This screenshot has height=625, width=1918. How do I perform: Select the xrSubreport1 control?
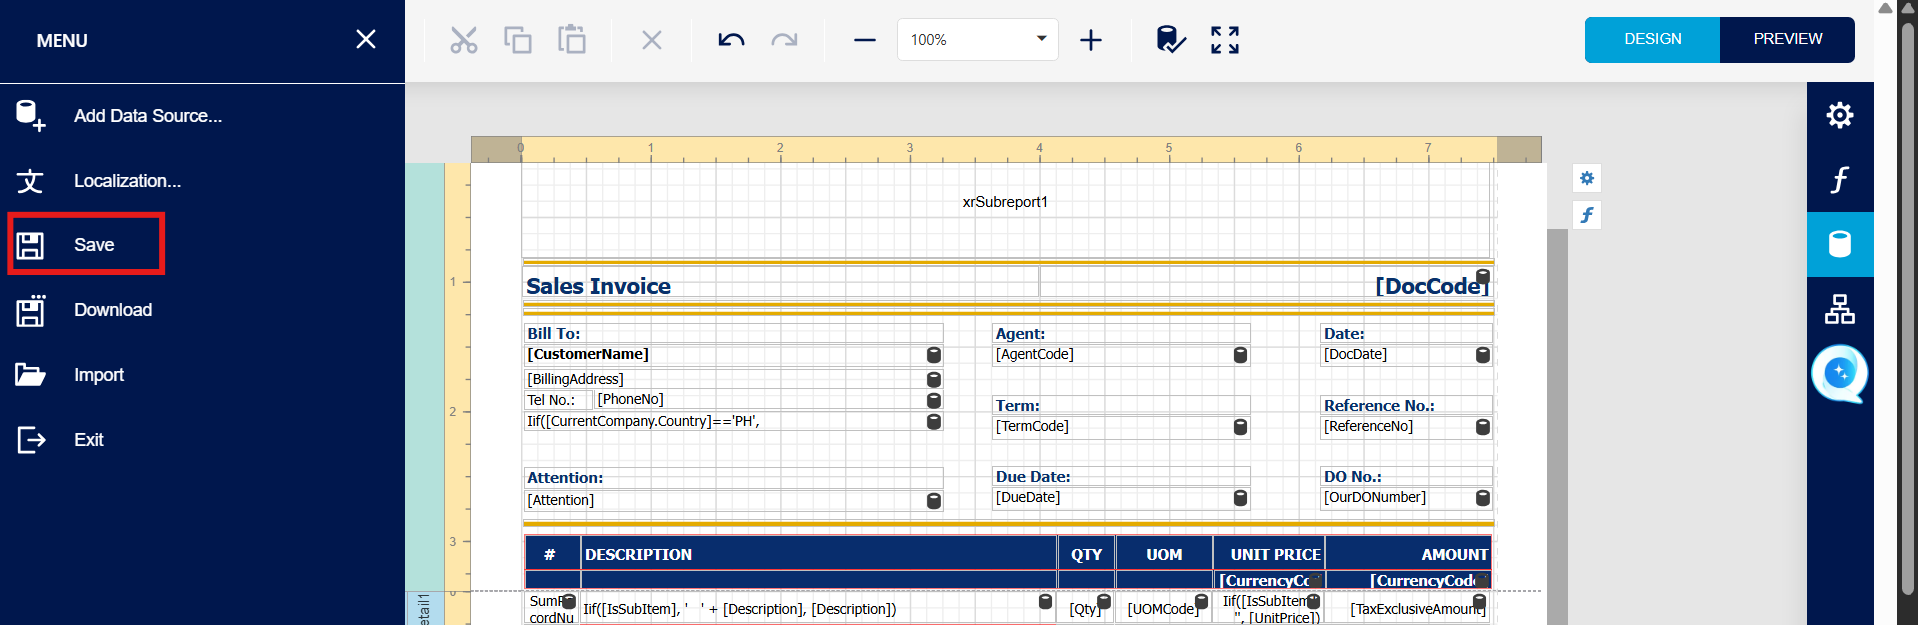coord(1005,203)
